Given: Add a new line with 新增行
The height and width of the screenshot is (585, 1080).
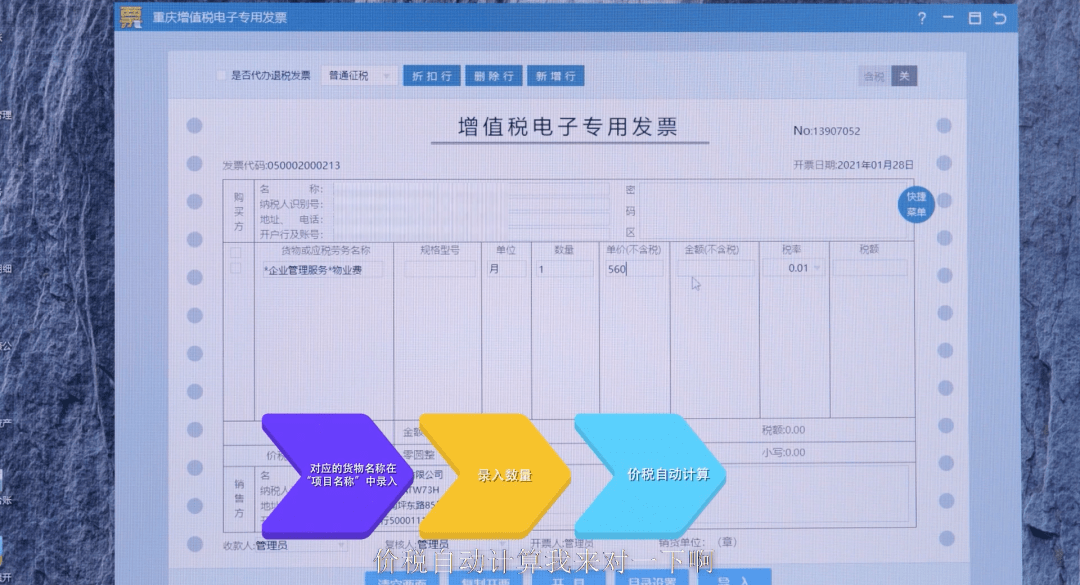Looking at the screenshot, I should point(555,76).
